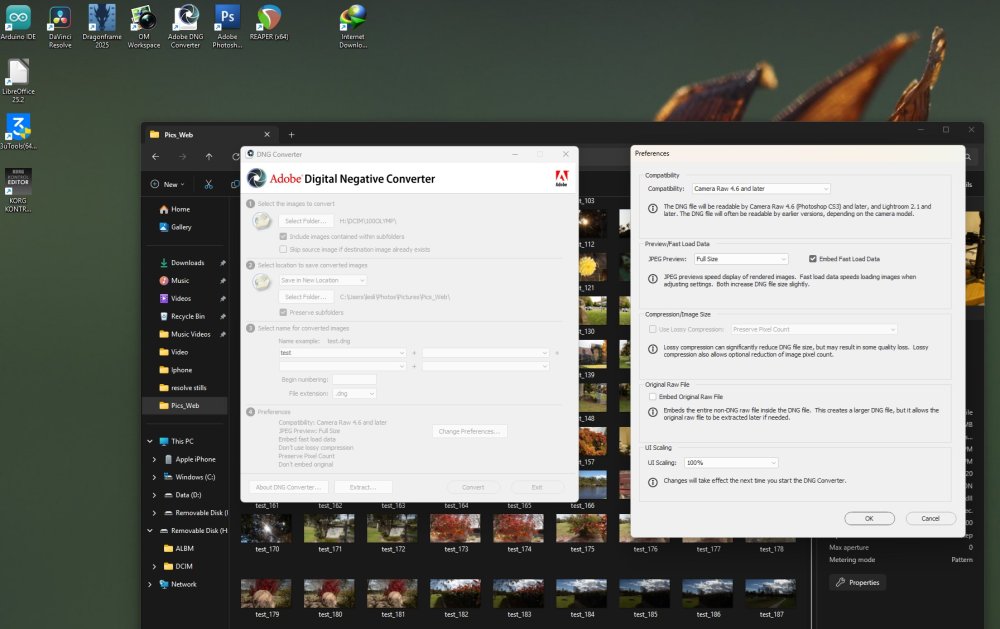
Task: Open the Internet Download Manager desktop icon
Action: 352,19
